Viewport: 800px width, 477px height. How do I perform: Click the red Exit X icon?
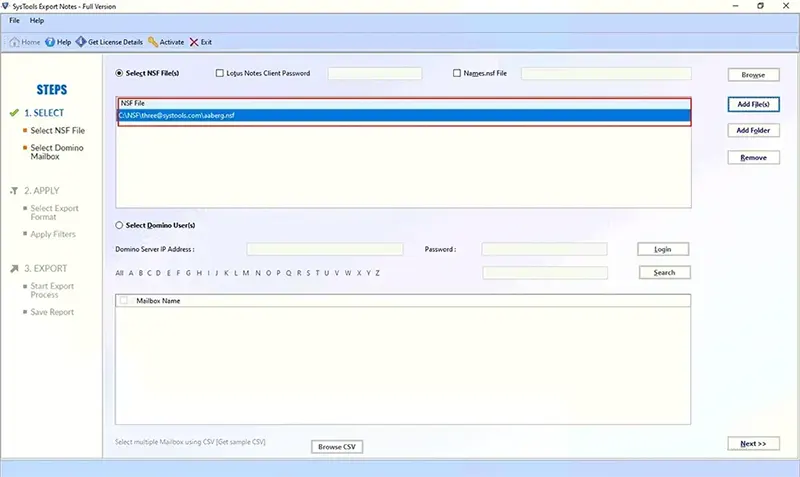tap(194, 42)
